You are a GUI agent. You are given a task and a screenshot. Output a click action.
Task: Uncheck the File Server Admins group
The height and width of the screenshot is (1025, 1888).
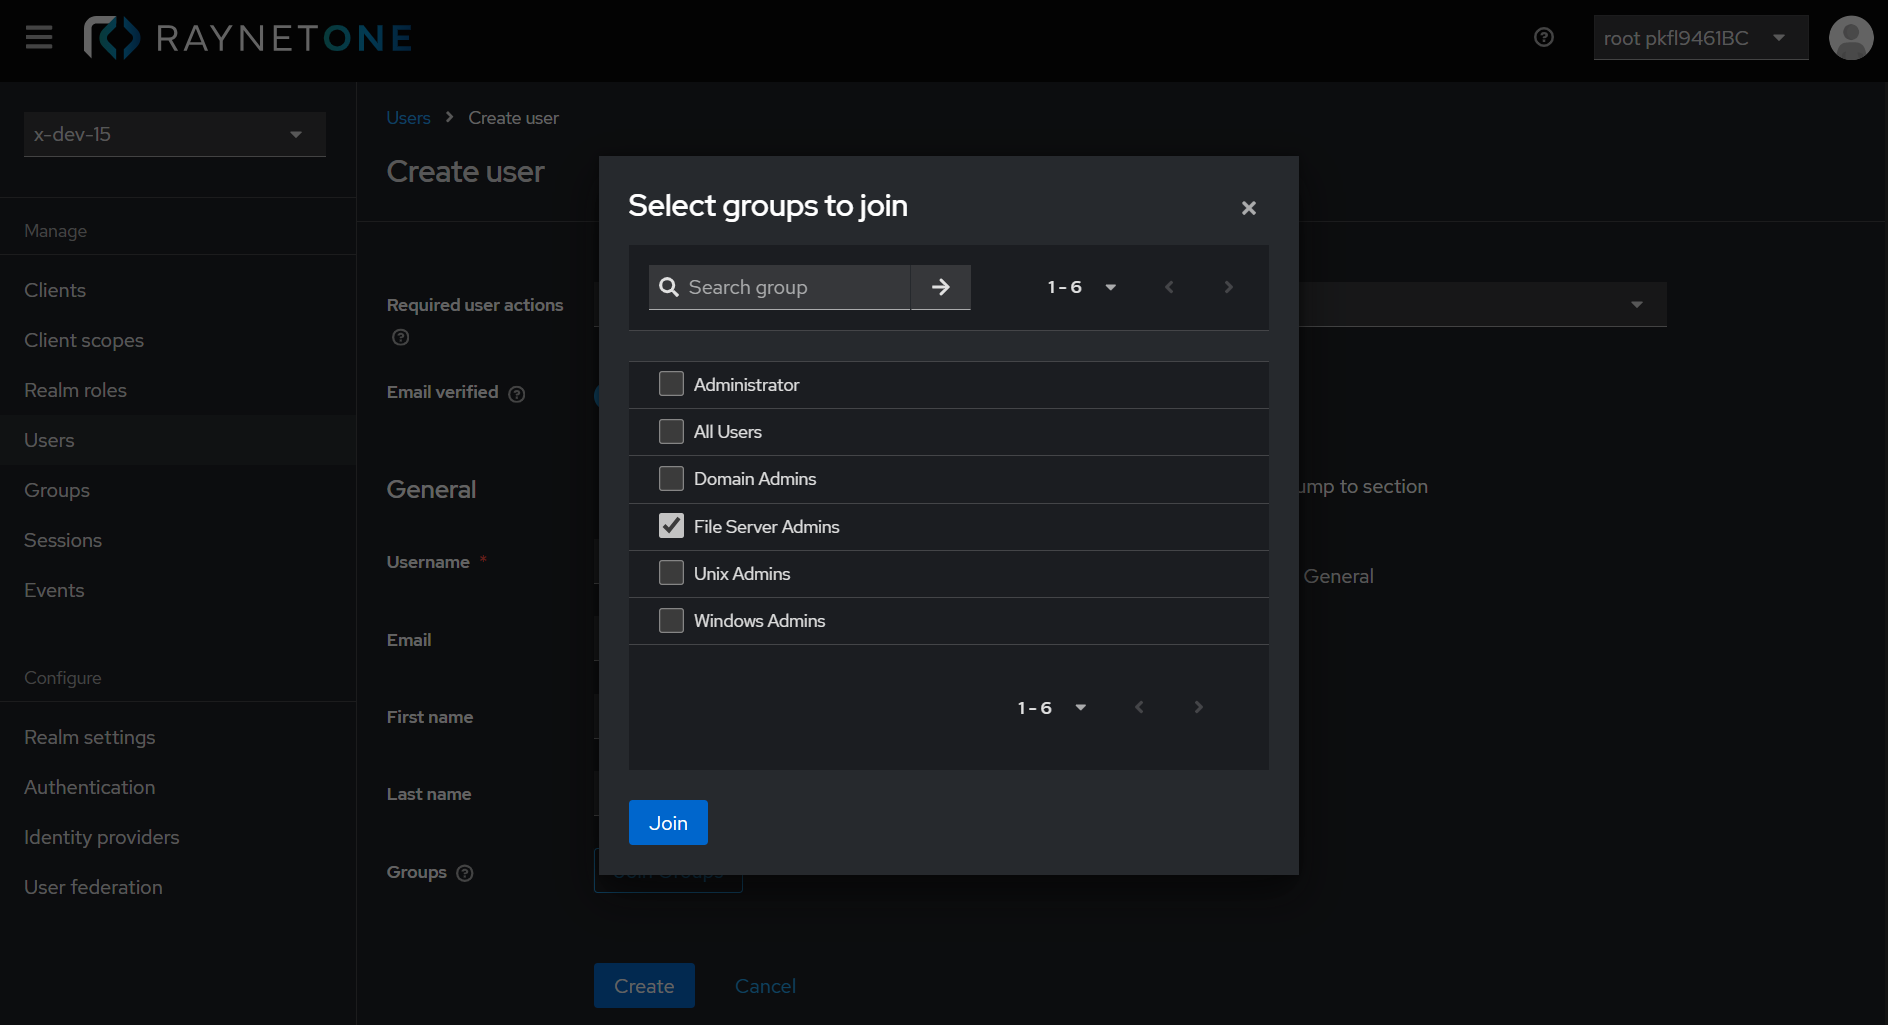pyautogui.click(x=671, y=525)
